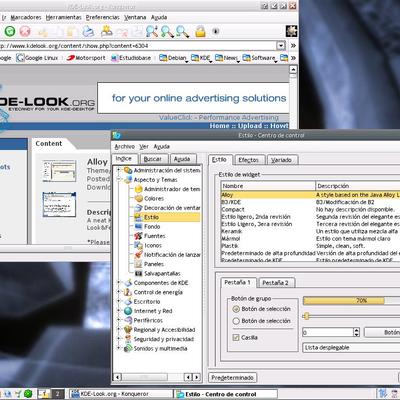Click the padlock security icon

(200, 31)
